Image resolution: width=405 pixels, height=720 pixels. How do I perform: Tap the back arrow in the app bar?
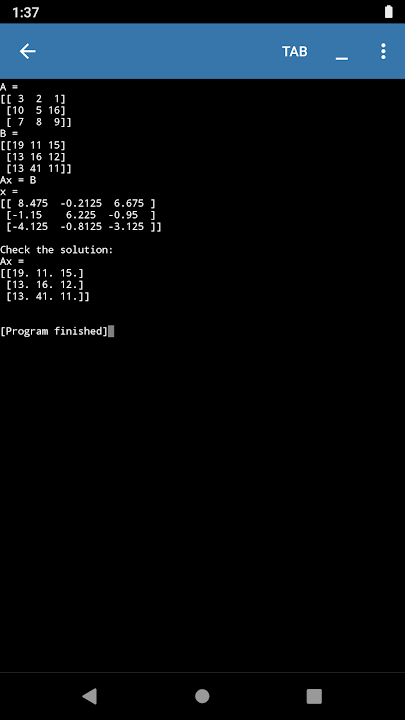coord(28,51)
